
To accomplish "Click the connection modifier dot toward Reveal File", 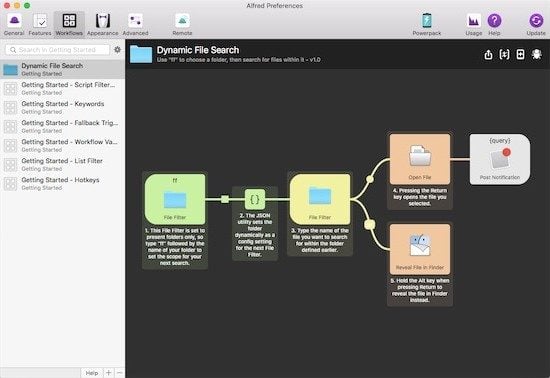I will [x=370, y=224].
